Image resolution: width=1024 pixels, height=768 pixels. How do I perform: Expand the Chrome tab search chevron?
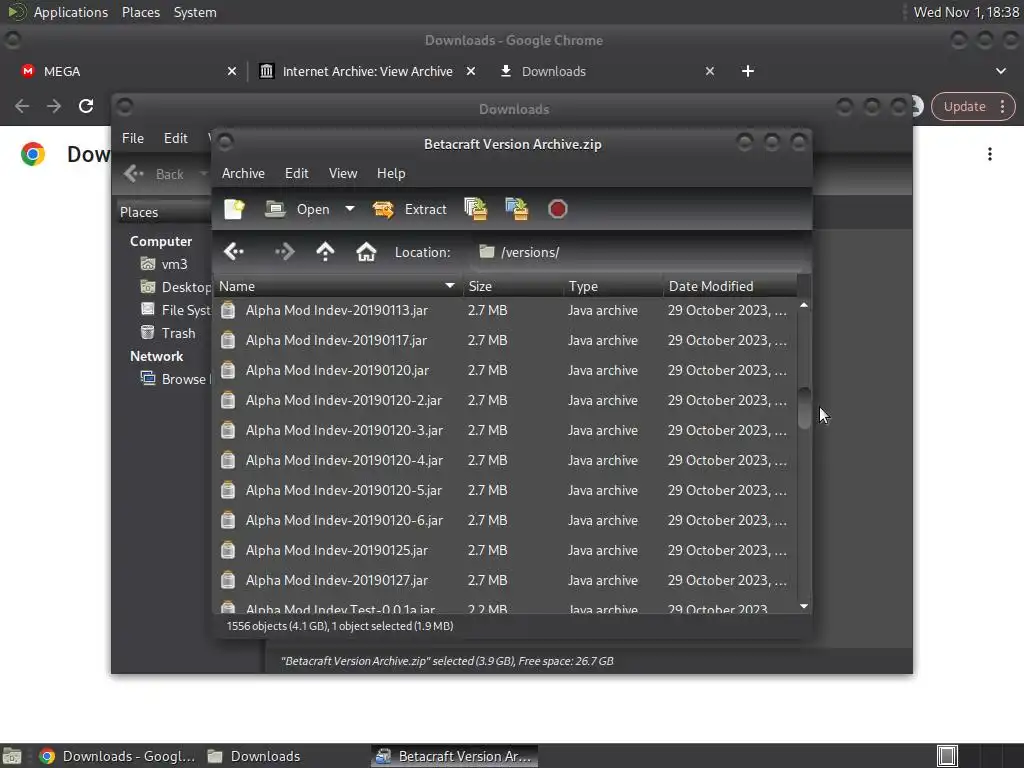1001,71
